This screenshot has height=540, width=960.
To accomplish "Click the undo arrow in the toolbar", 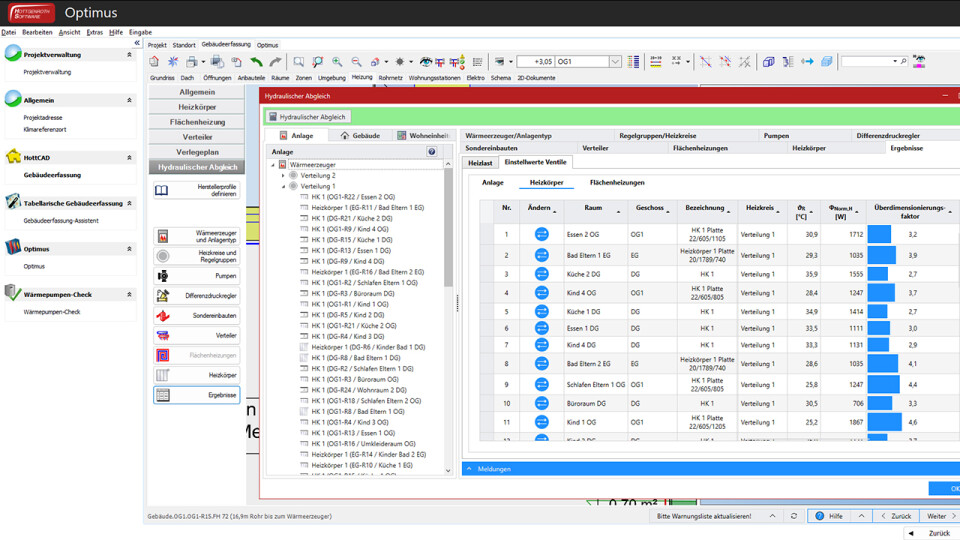I will pos(257,62).
